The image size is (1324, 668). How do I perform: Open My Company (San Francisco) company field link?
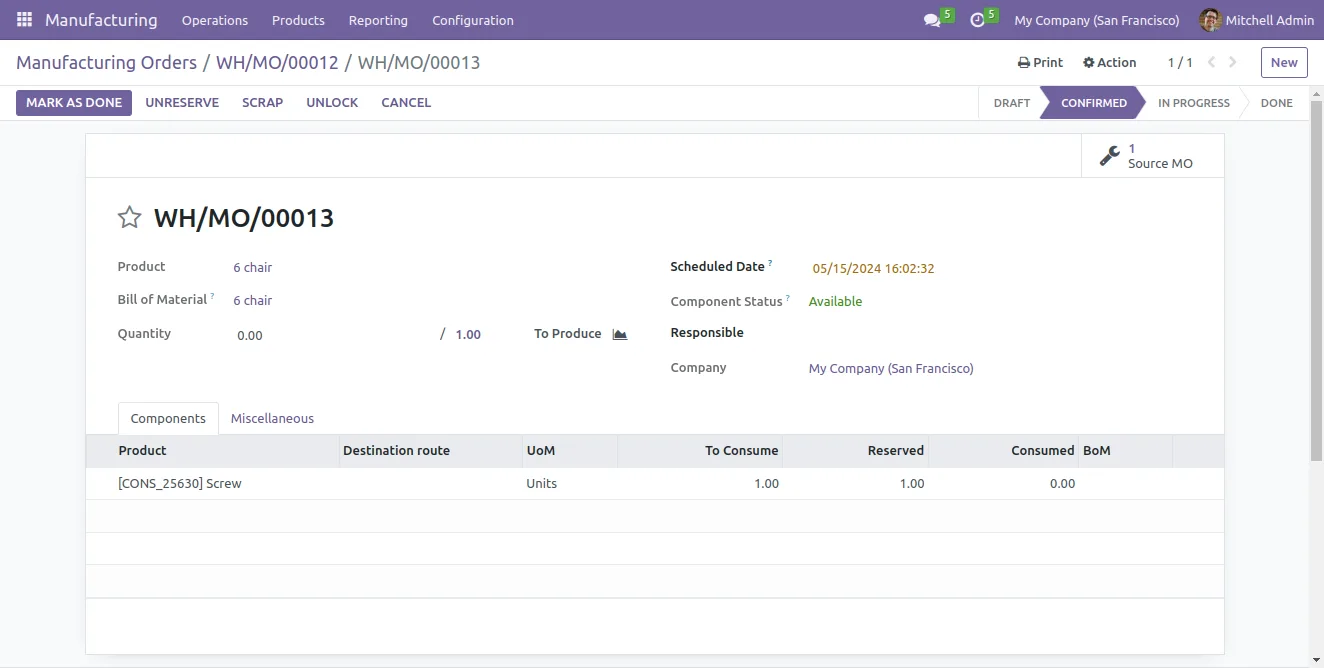click(x=891, y=369)
